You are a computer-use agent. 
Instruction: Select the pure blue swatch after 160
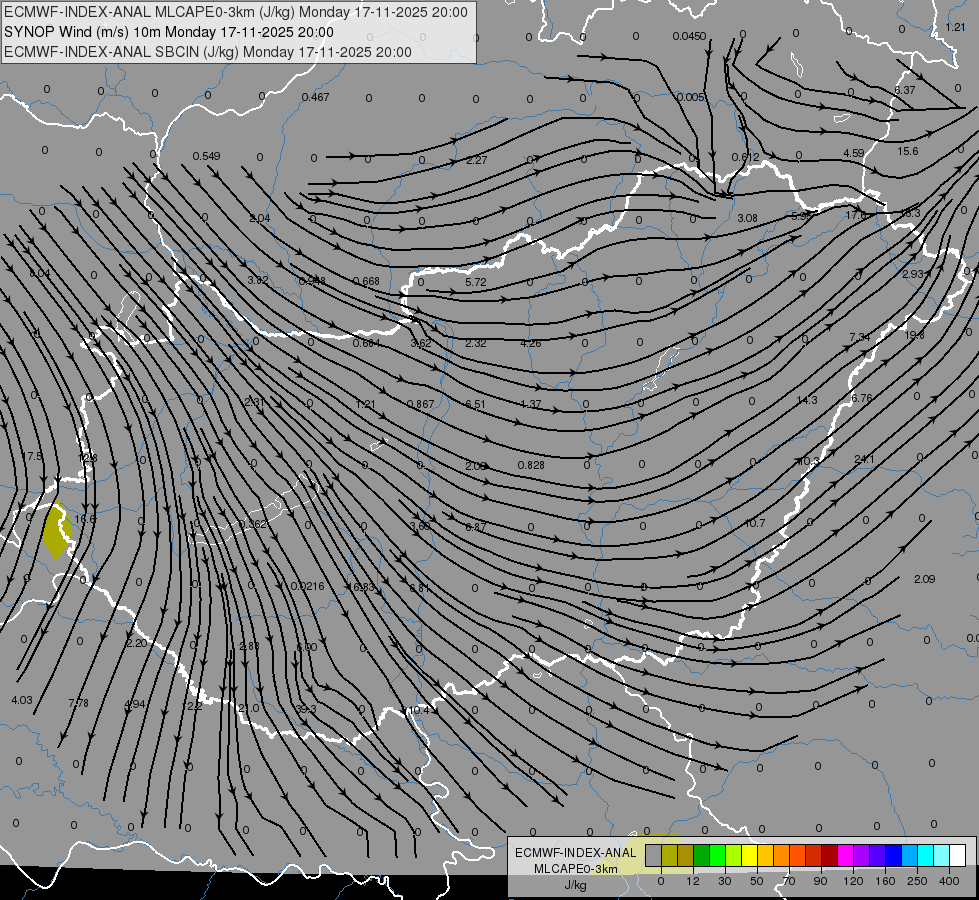894,855
